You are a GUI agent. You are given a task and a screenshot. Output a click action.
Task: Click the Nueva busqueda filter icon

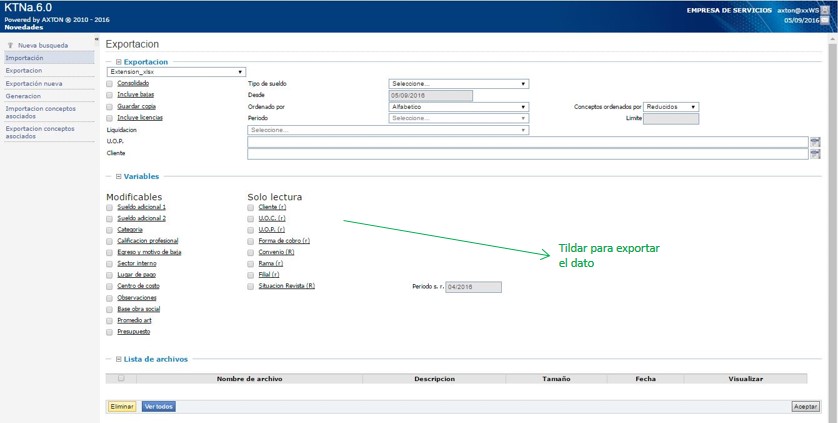[10, 45]
